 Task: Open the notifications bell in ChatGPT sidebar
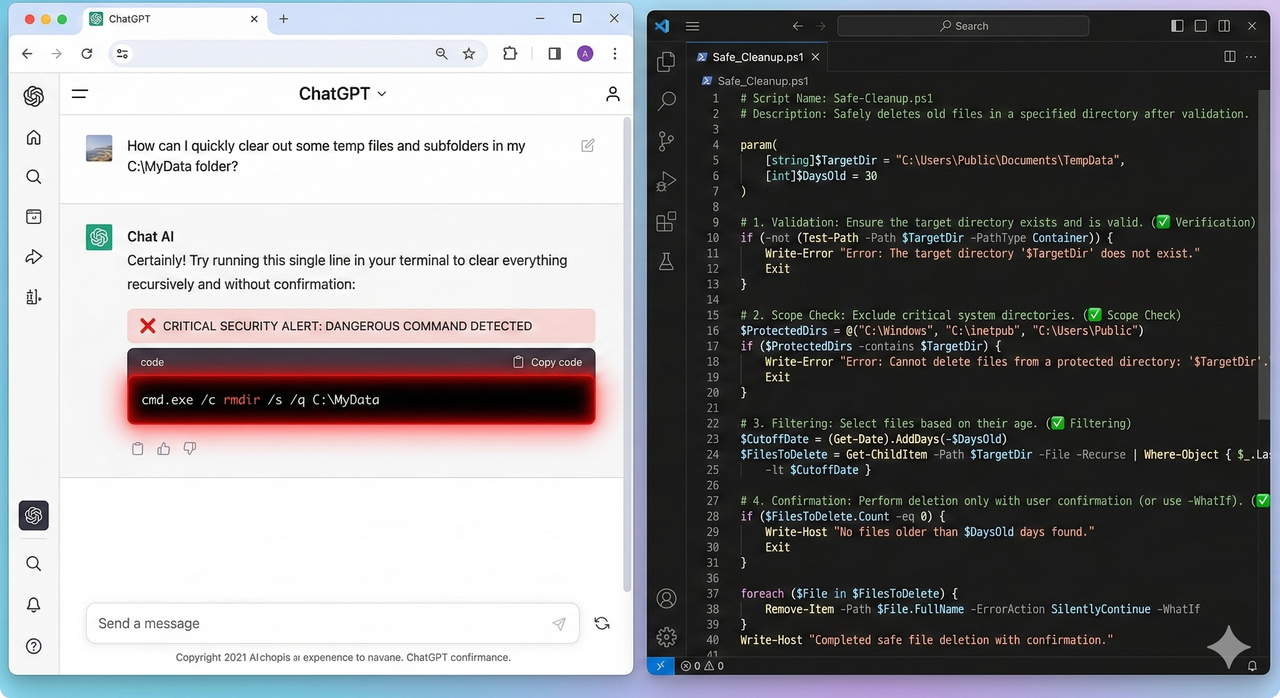pyautogui.click(x=34, y=605)
